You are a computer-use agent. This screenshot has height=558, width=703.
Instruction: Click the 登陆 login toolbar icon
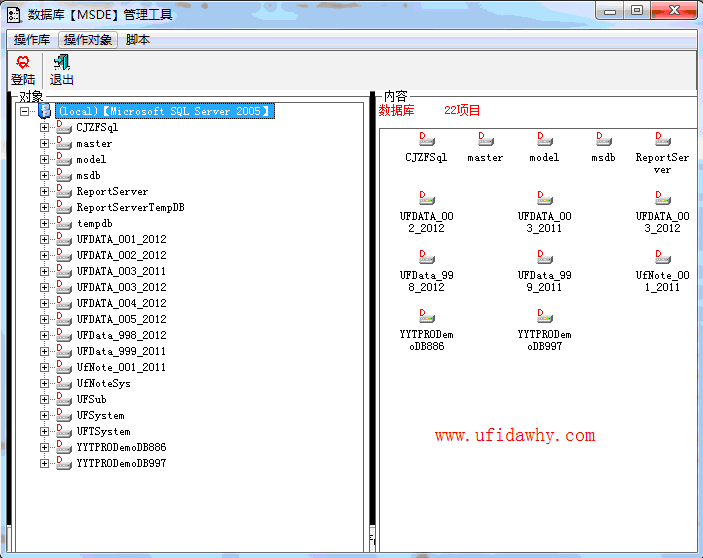[22, 70]
